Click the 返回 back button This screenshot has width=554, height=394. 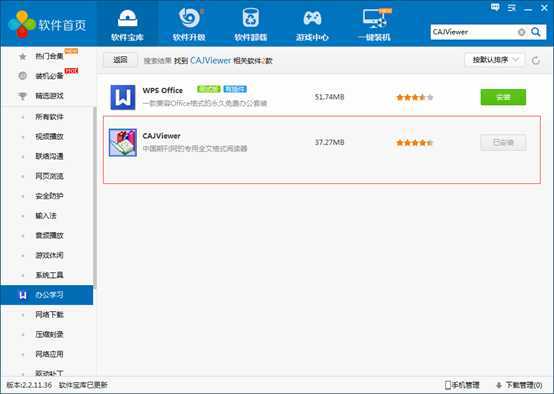120,60
